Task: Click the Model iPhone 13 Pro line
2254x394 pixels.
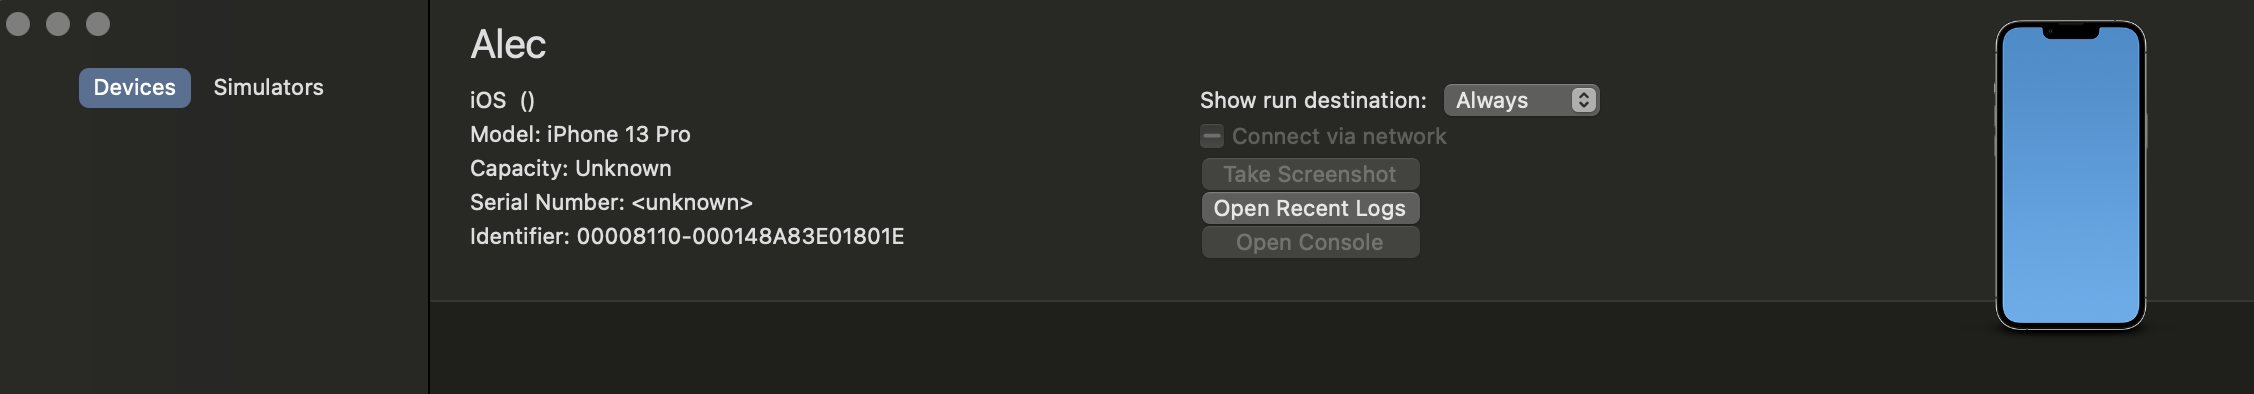Action: [580, 134]
